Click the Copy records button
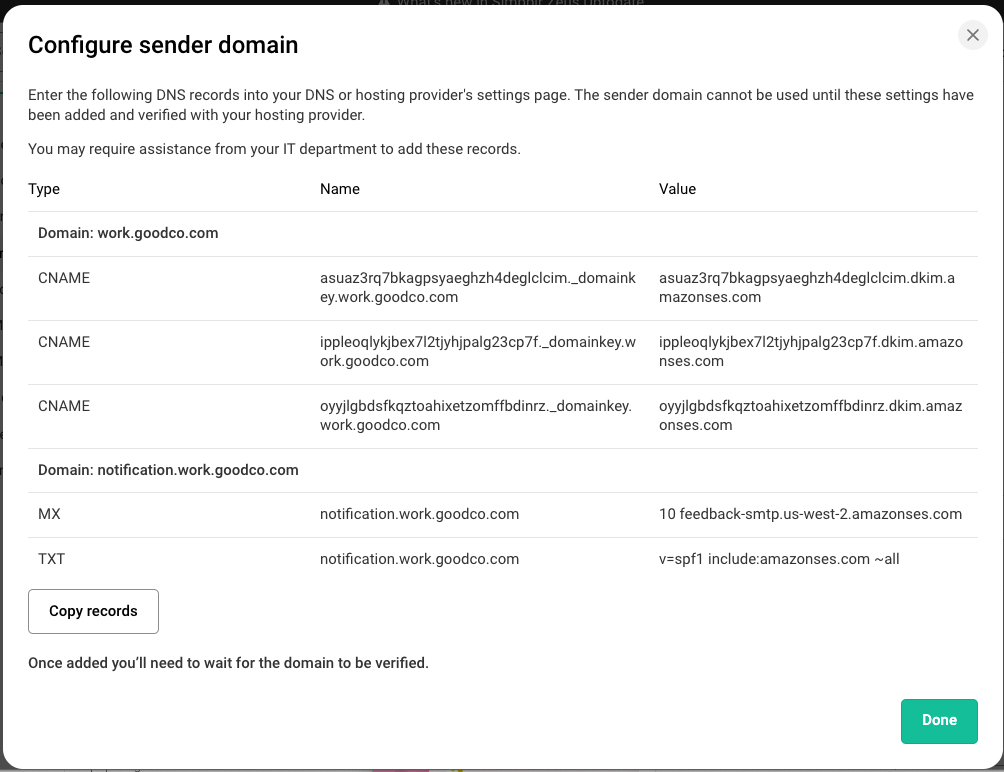The width and height of the screenshot is (1004, 772). [93, 611]
